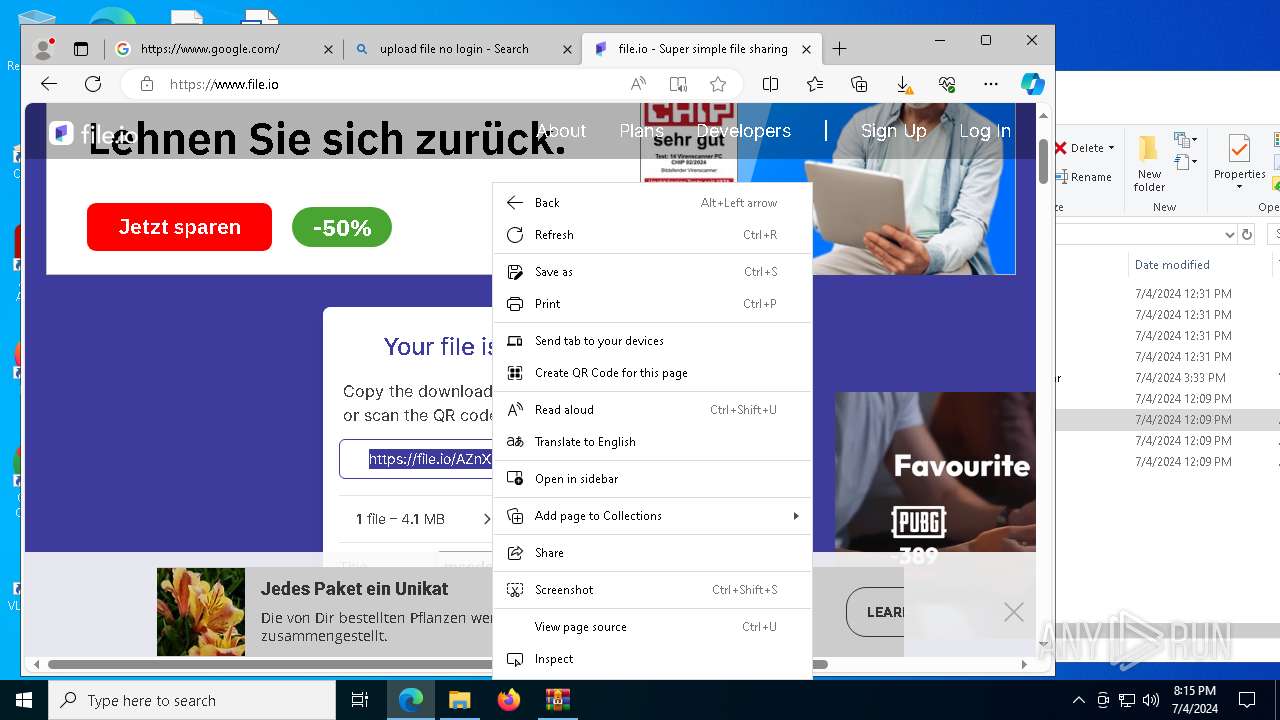Expand Add page to Collections submenu
The image size is (1280, 720).
click(x=653, y=516)
